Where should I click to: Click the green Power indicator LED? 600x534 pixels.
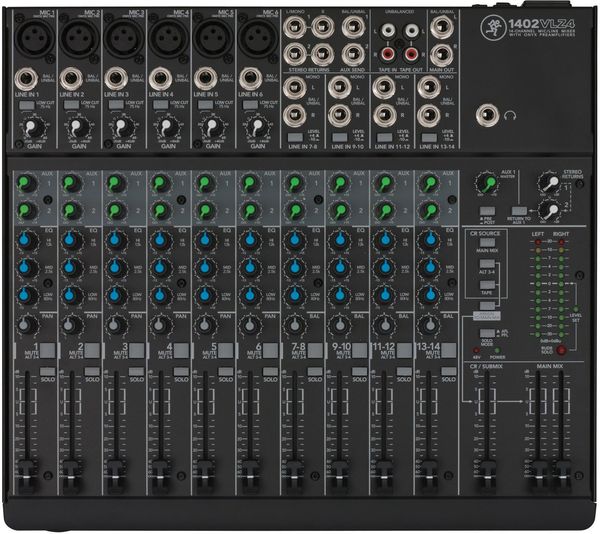coord(497,350)
